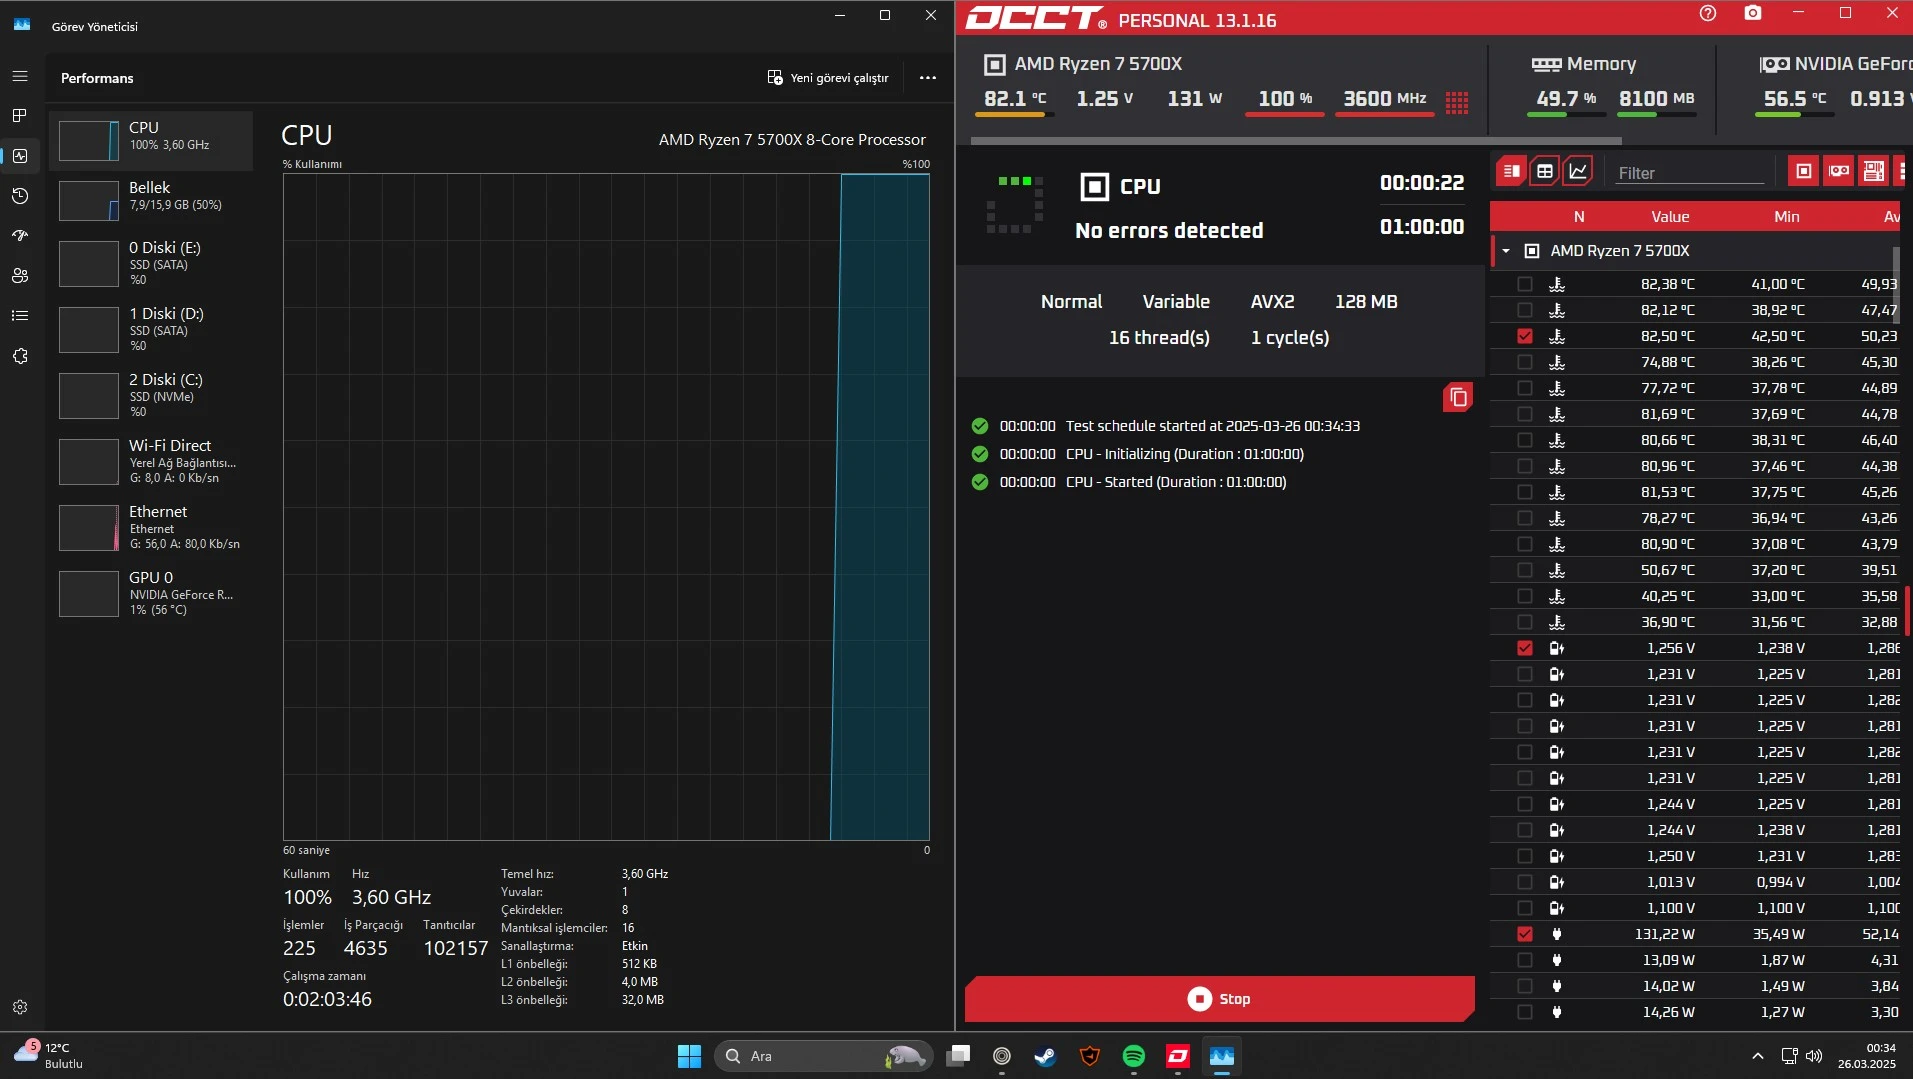Select GPU 0 in the performance list

pos(151,594)
